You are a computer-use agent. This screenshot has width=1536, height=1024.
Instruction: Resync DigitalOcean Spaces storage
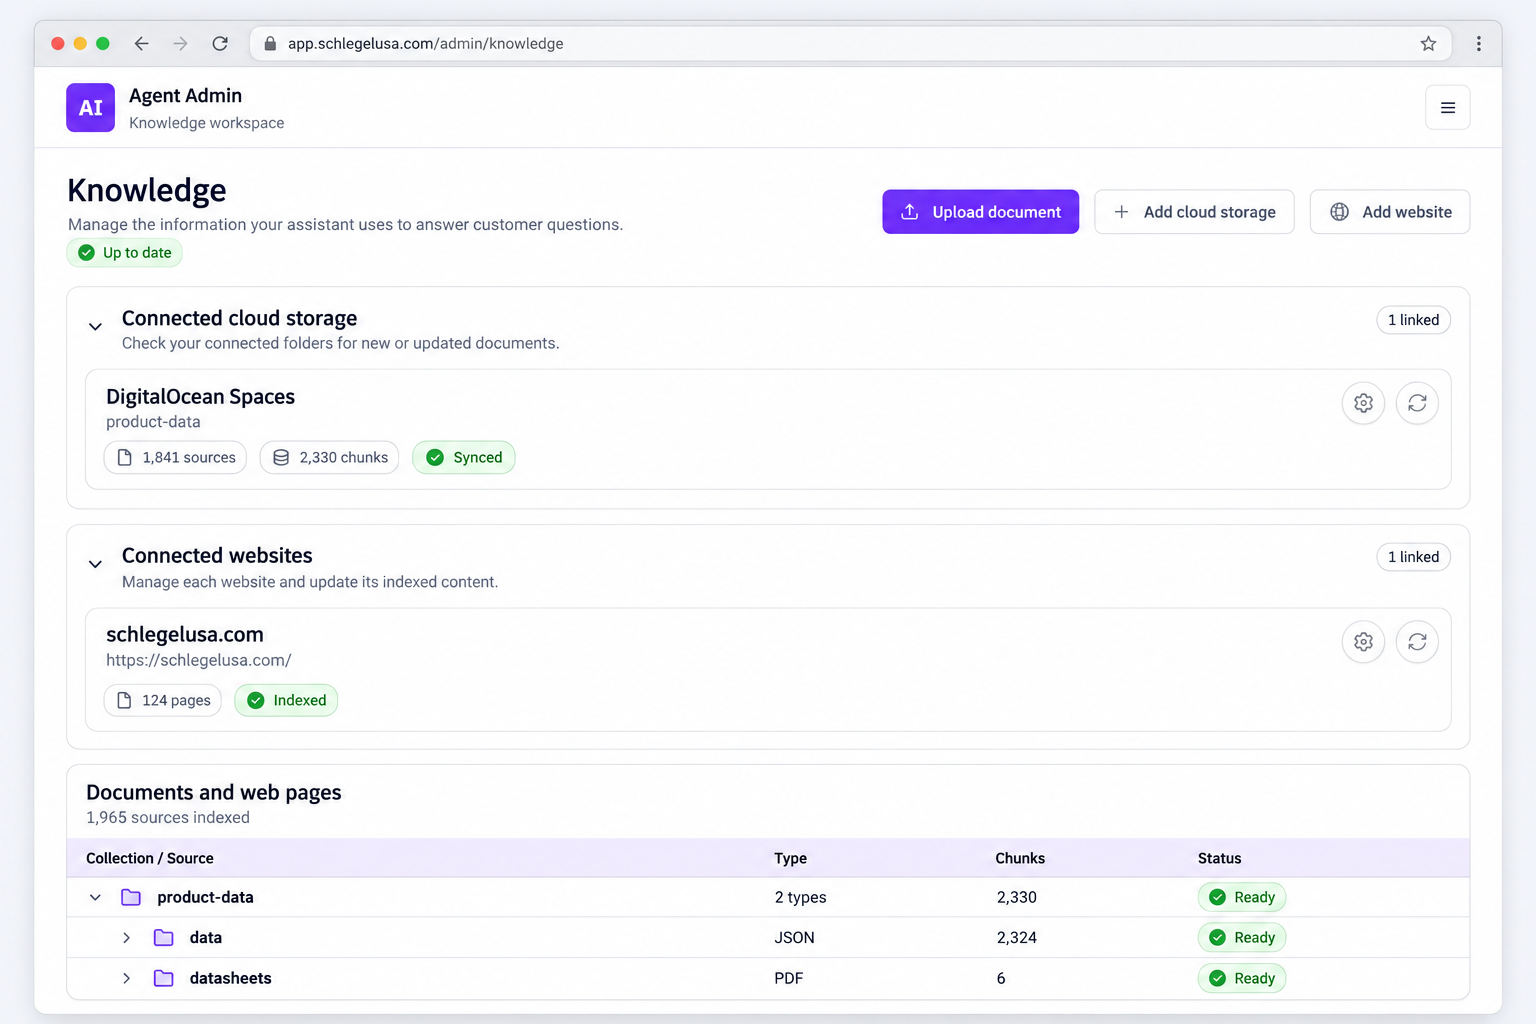click(1417, 403)
